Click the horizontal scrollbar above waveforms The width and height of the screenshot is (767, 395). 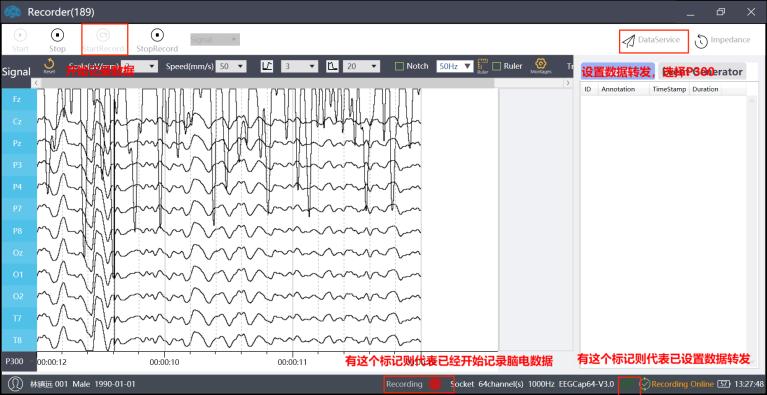point(268,83)
